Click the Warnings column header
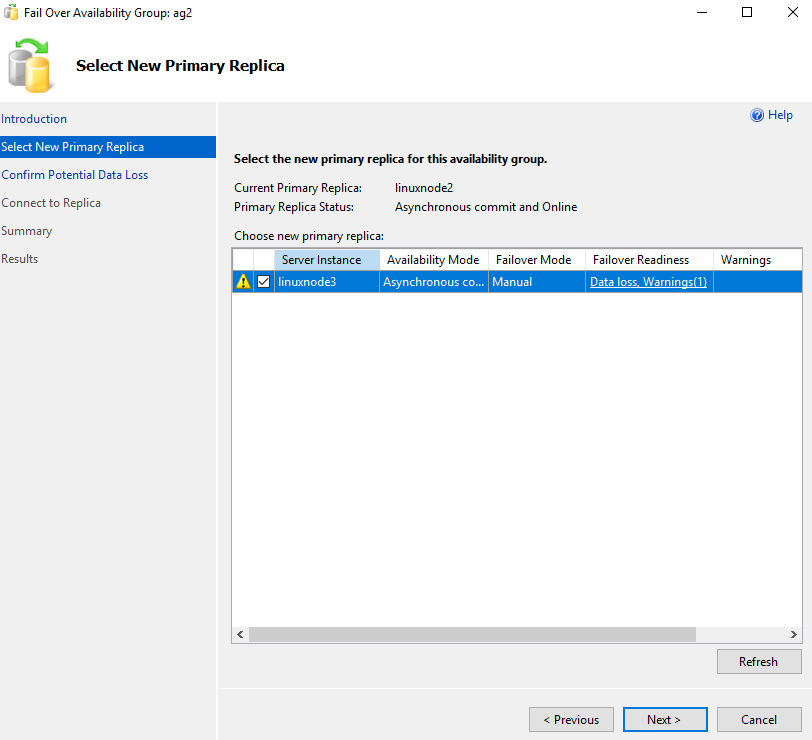This screenshot has height=740, width=812. (758, 260)
